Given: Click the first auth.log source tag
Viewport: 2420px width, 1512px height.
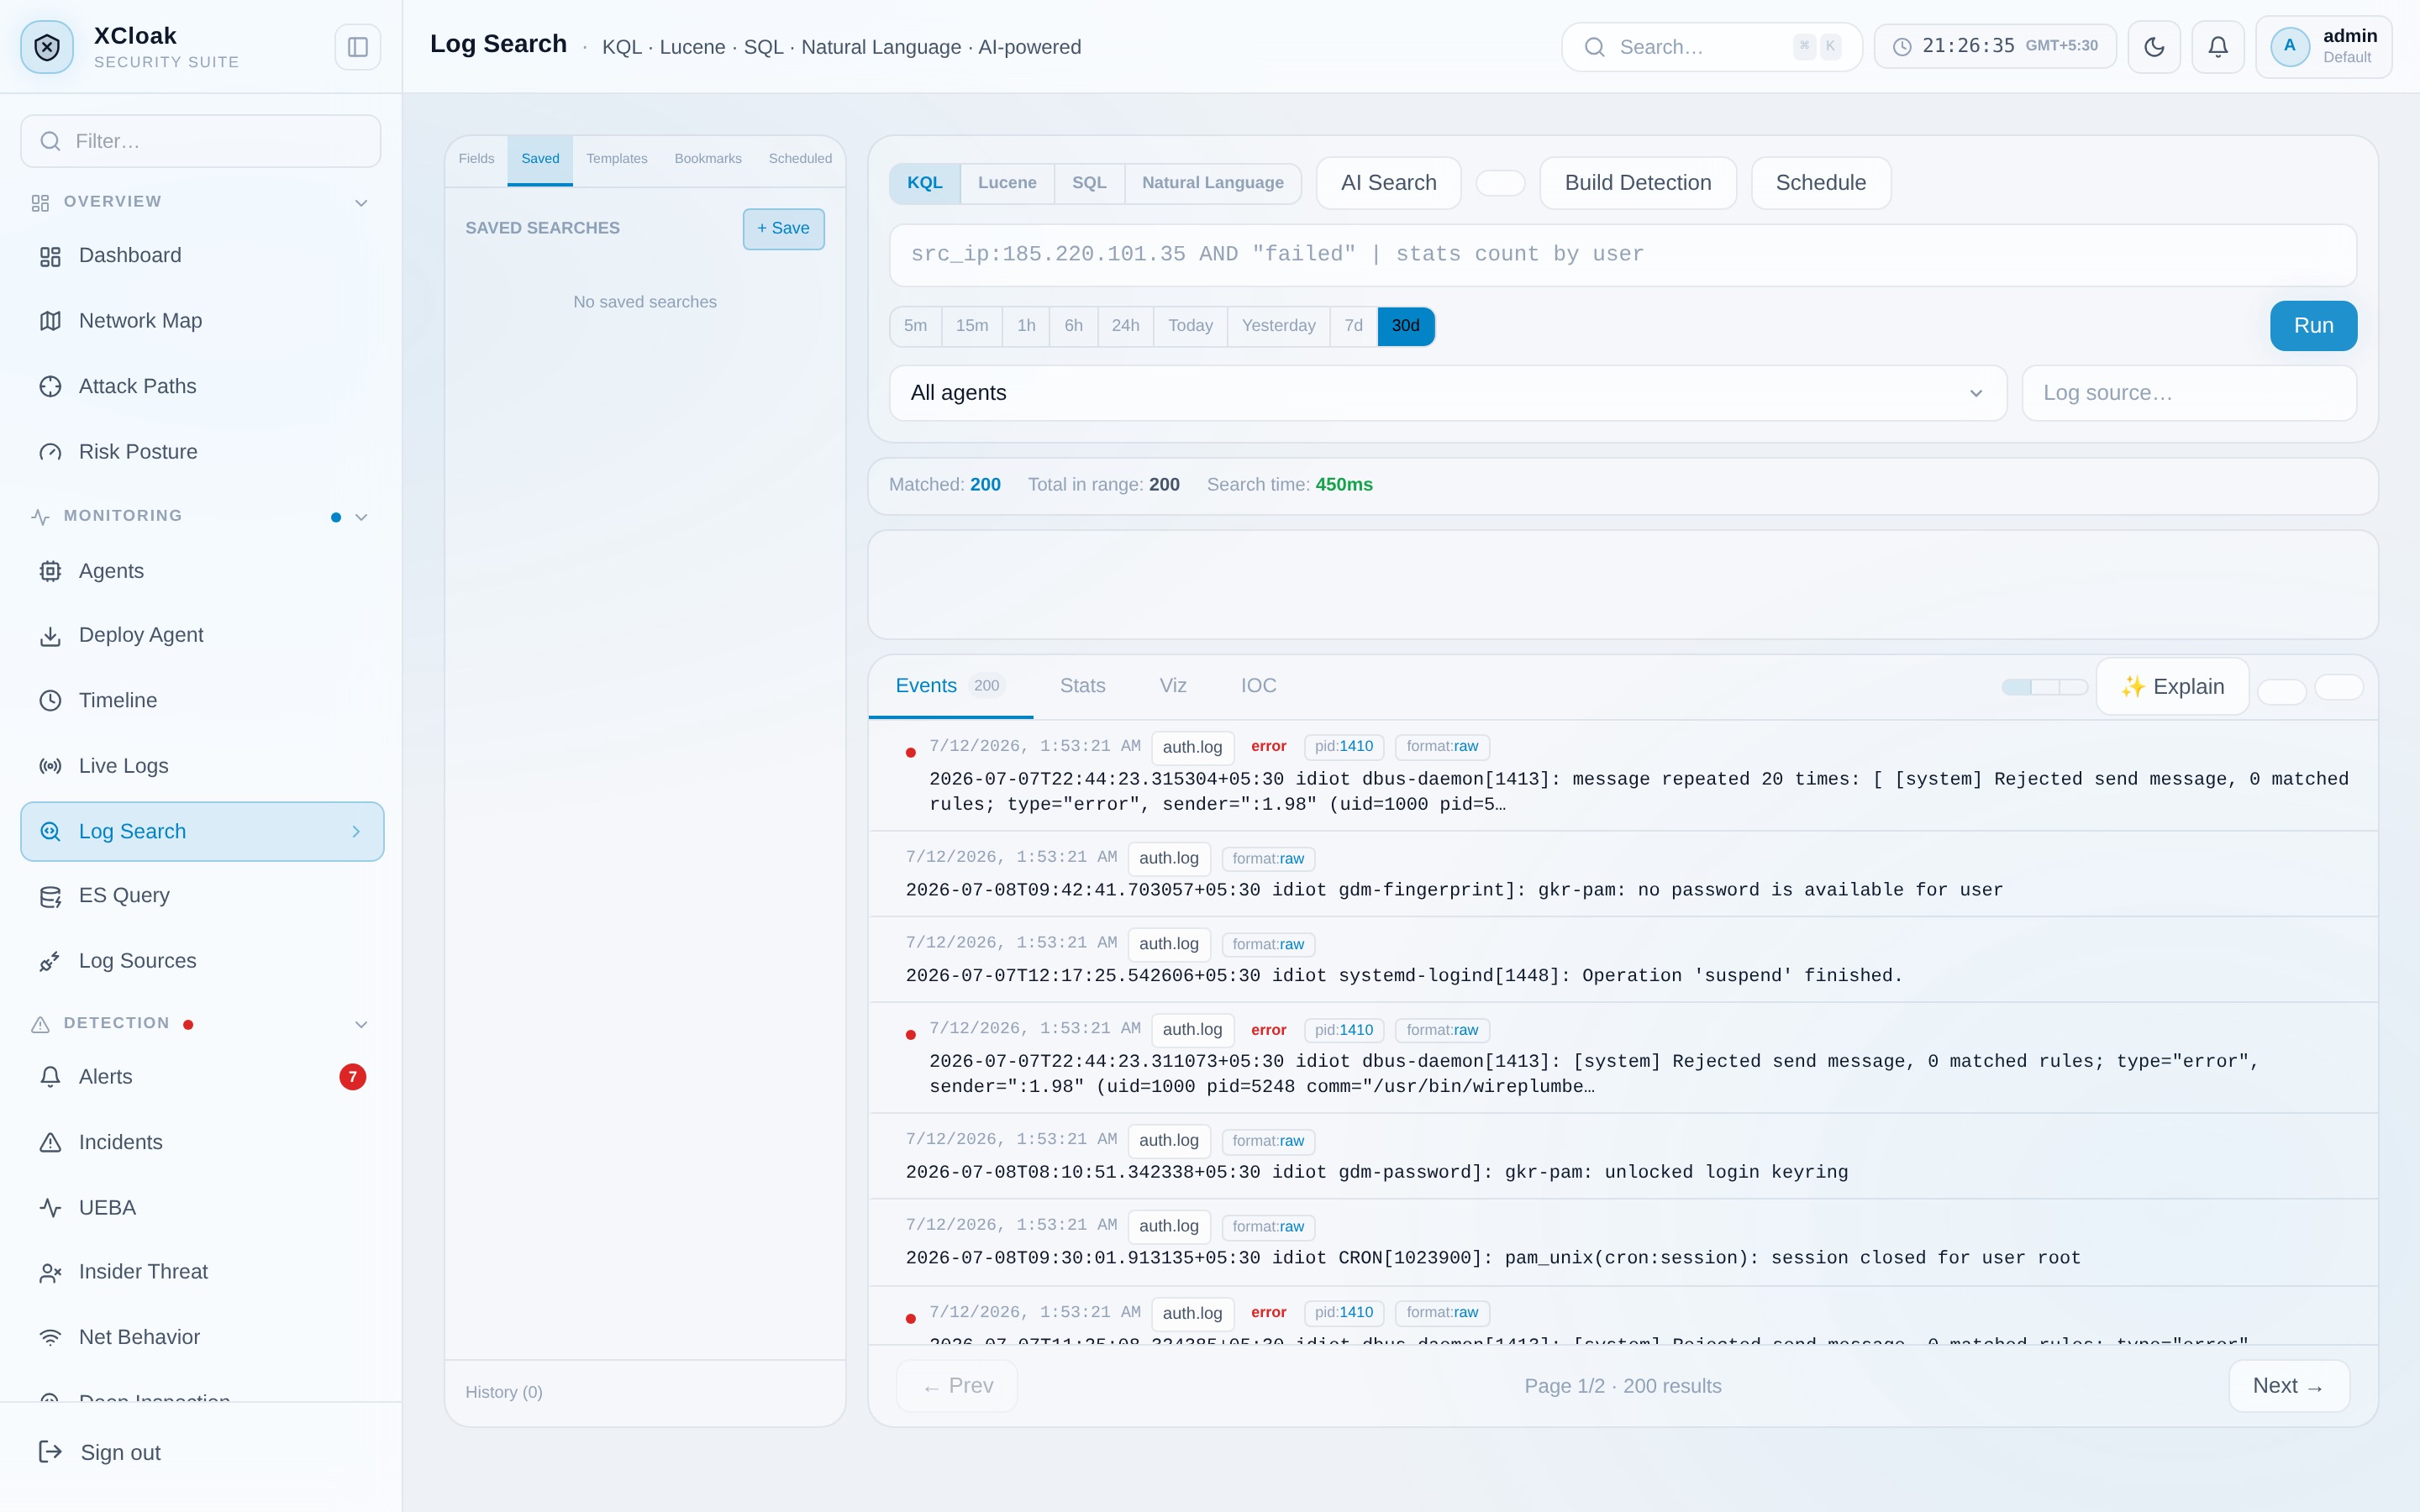Looking at the screenshot, I should tap(1192, 748).
